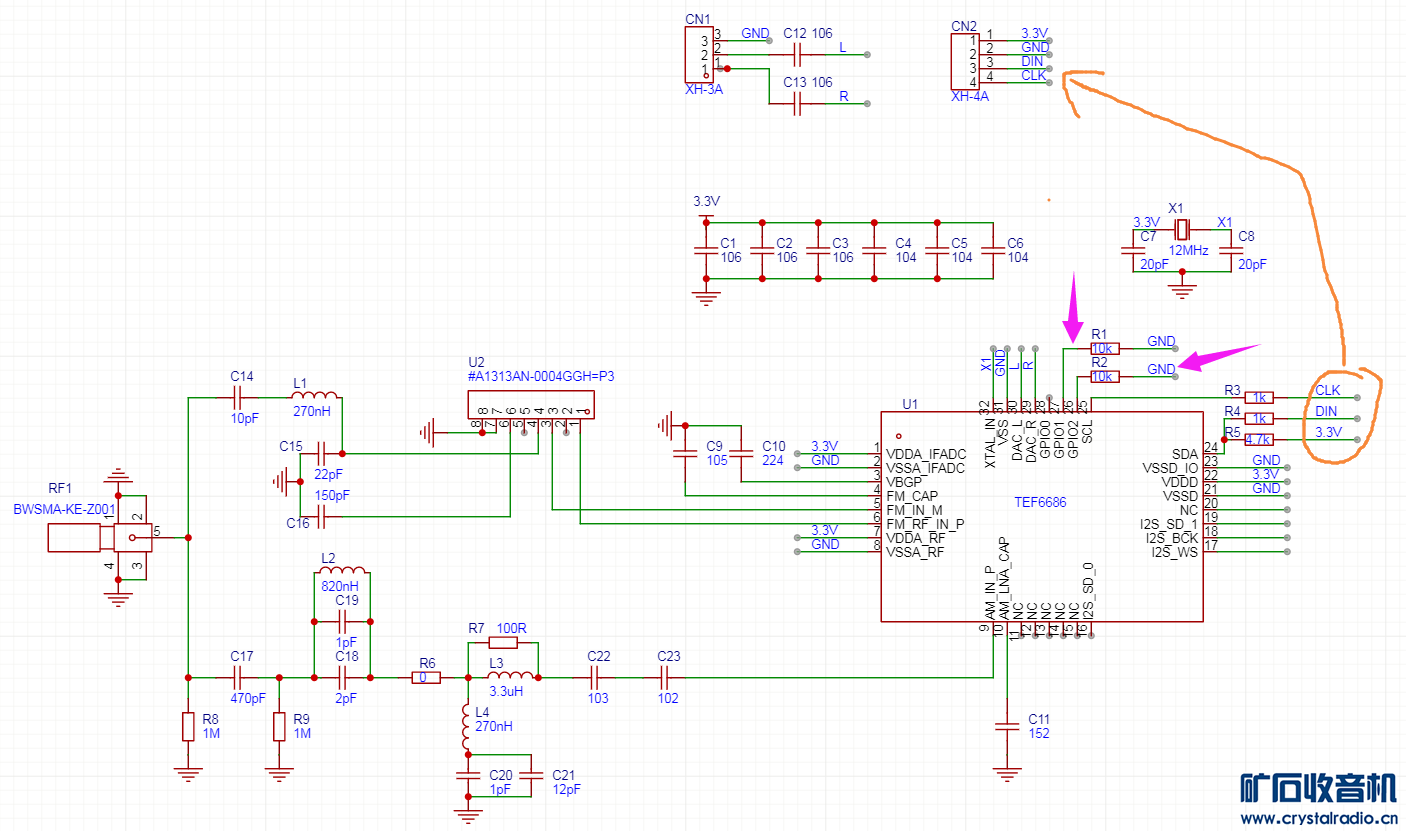Image resolution: width=1406 pixels, height=831 pixels.
Task: Click the C9 105 capacitor designator
Action: [x=714, y=446]
